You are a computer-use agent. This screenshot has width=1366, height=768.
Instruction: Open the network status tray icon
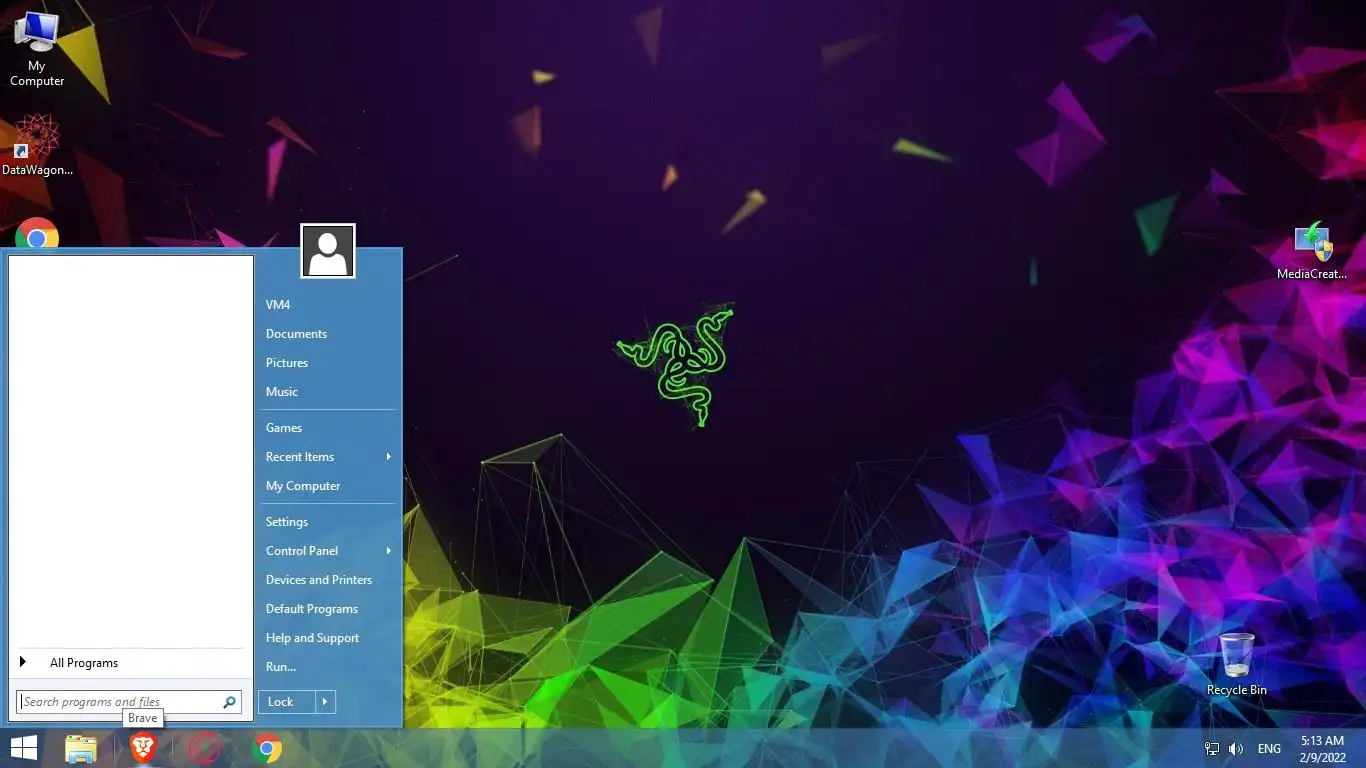coord(1211,749)
